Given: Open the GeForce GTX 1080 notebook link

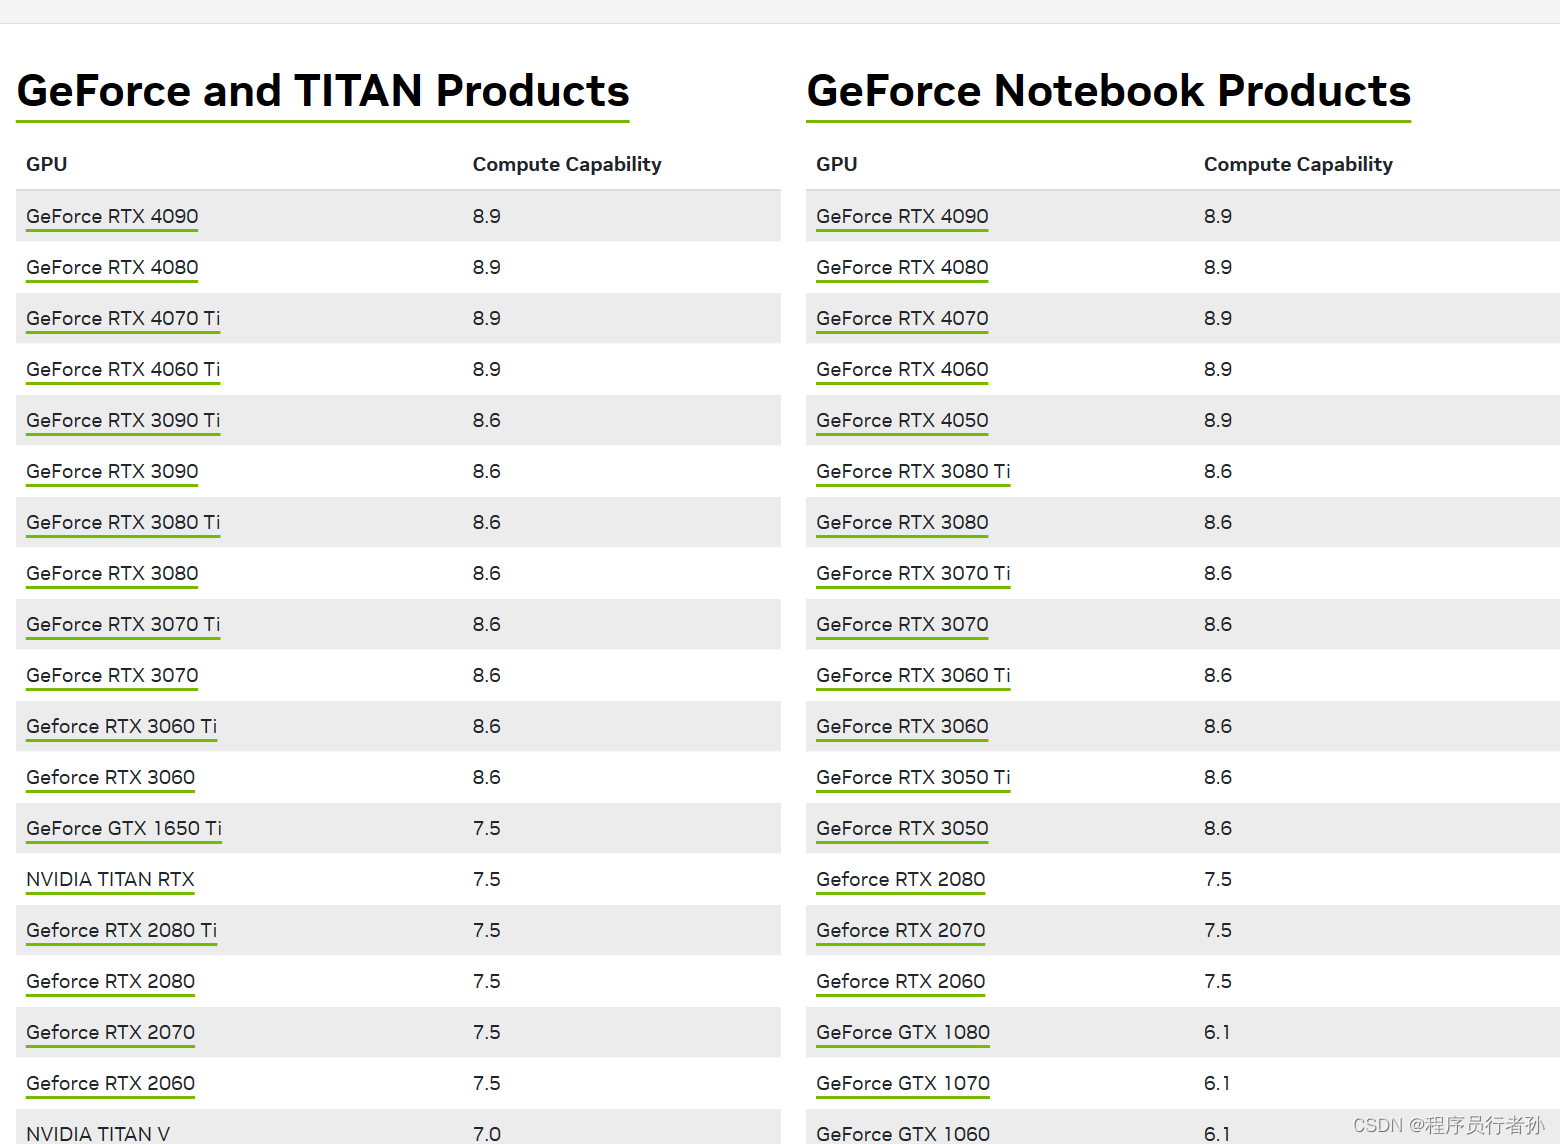Looking at the screenshot, I should (903, 1032).
